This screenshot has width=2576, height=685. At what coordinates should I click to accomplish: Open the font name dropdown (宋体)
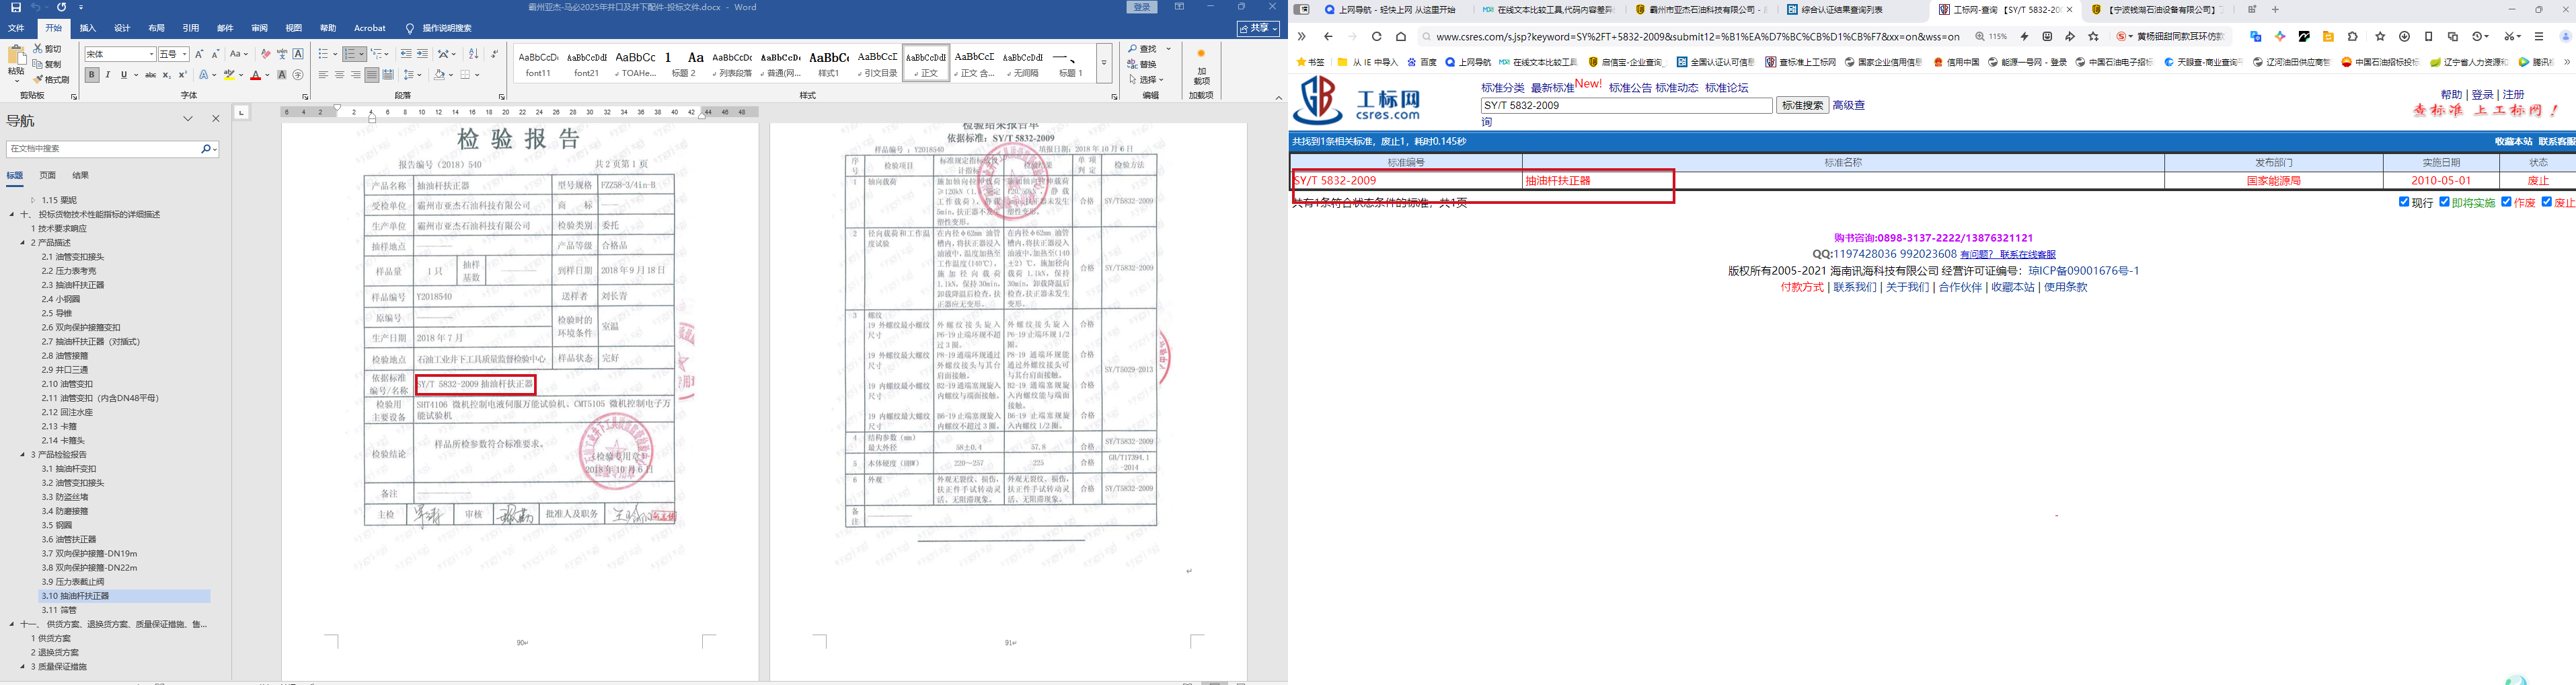tap(152, 54)
